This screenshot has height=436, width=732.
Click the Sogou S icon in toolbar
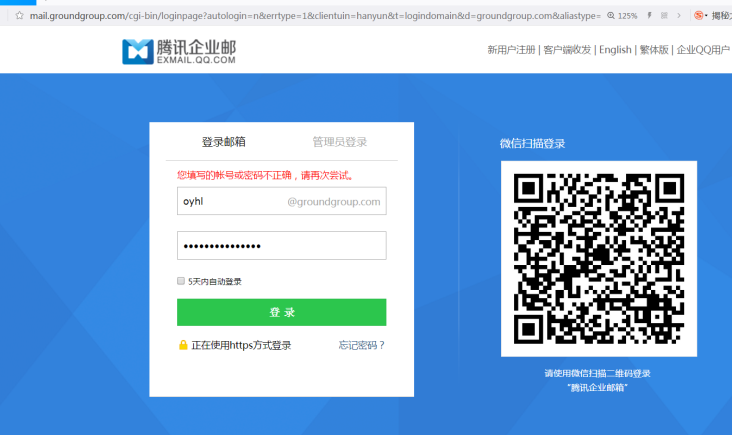pyautogui.click(x=698, y=15)
